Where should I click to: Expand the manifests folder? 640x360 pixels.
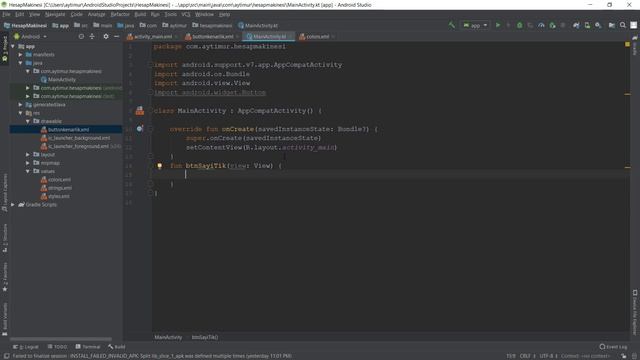click(x=20, y=55)
